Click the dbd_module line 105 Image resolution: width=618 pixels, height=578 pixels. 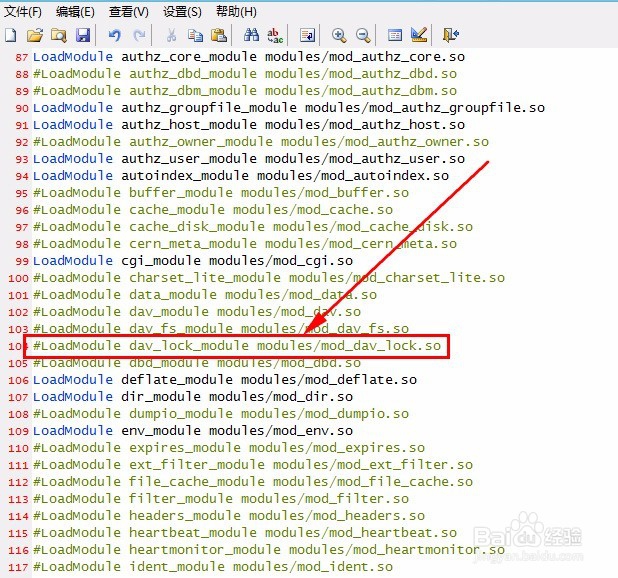[x=197, y=363]
